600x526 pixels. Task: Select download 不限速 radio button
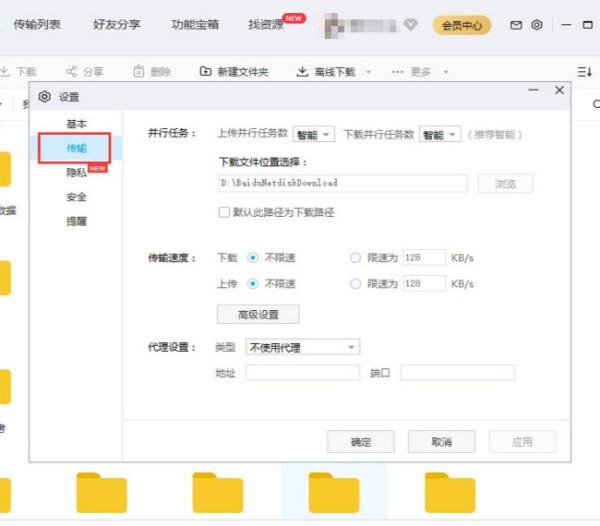253,258
